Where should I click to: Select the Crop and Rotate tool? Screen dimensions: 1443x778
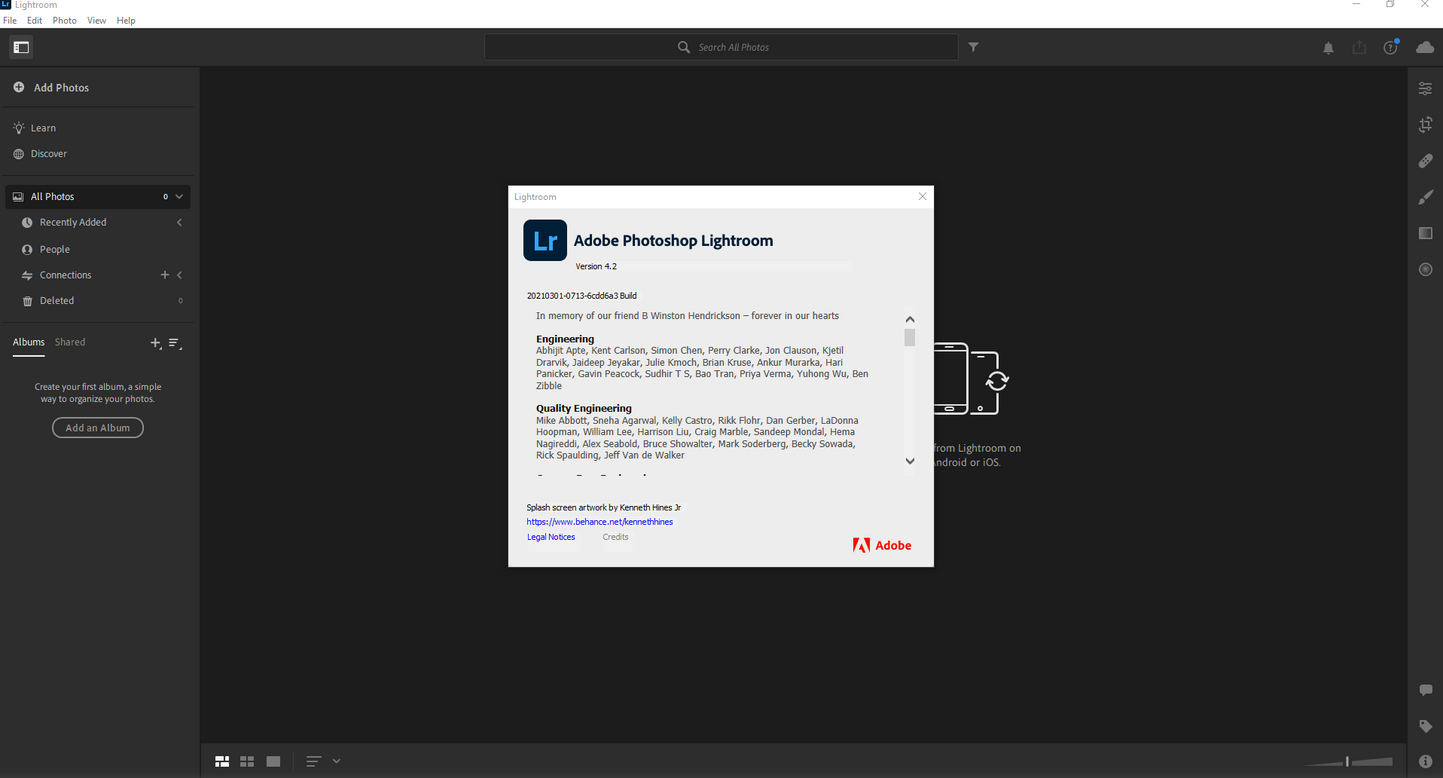(1426, 125)
